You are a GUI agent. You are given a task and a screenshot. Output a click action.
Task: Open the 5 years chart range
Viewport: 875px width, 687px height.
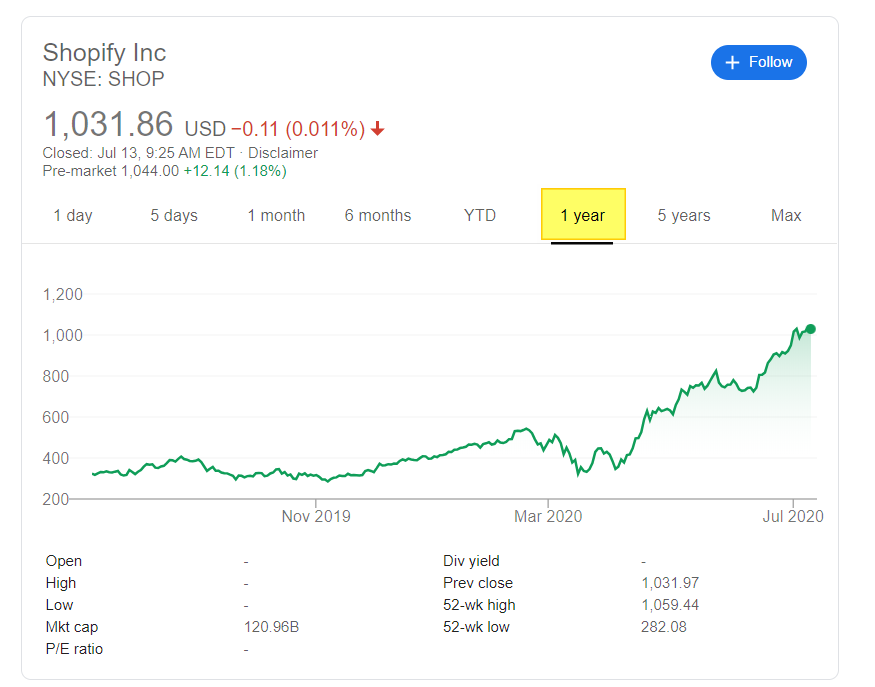pyautogui.click(x=684, y=215)
